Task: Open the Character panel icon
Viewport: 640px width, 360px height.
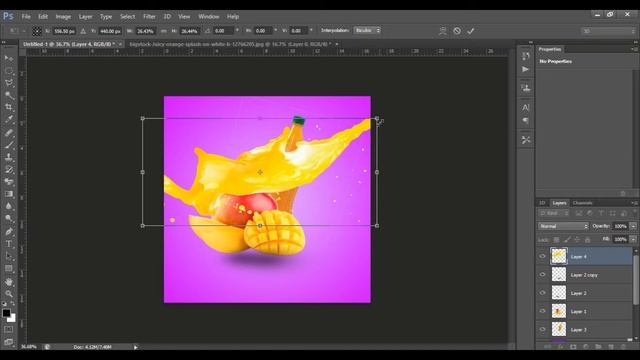Action: (526, 108)
